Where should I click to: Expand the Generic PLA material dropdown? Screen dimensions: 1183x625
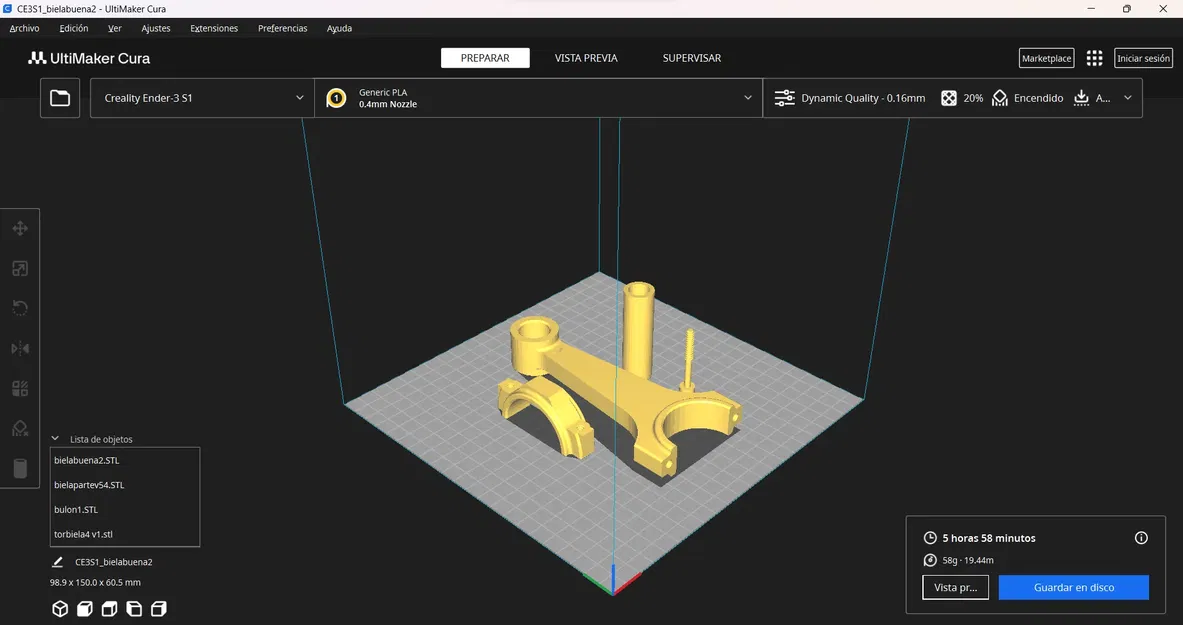(x=539, y=98)
